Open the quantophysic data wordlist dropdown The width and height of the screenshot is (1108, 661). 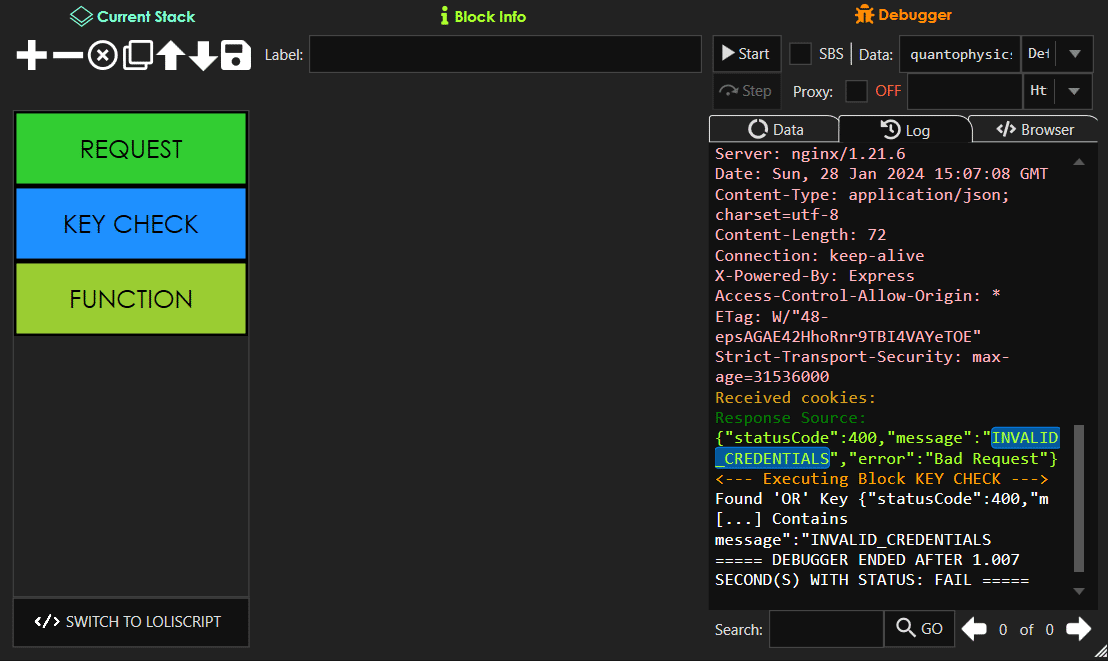[x=959, y=54]
